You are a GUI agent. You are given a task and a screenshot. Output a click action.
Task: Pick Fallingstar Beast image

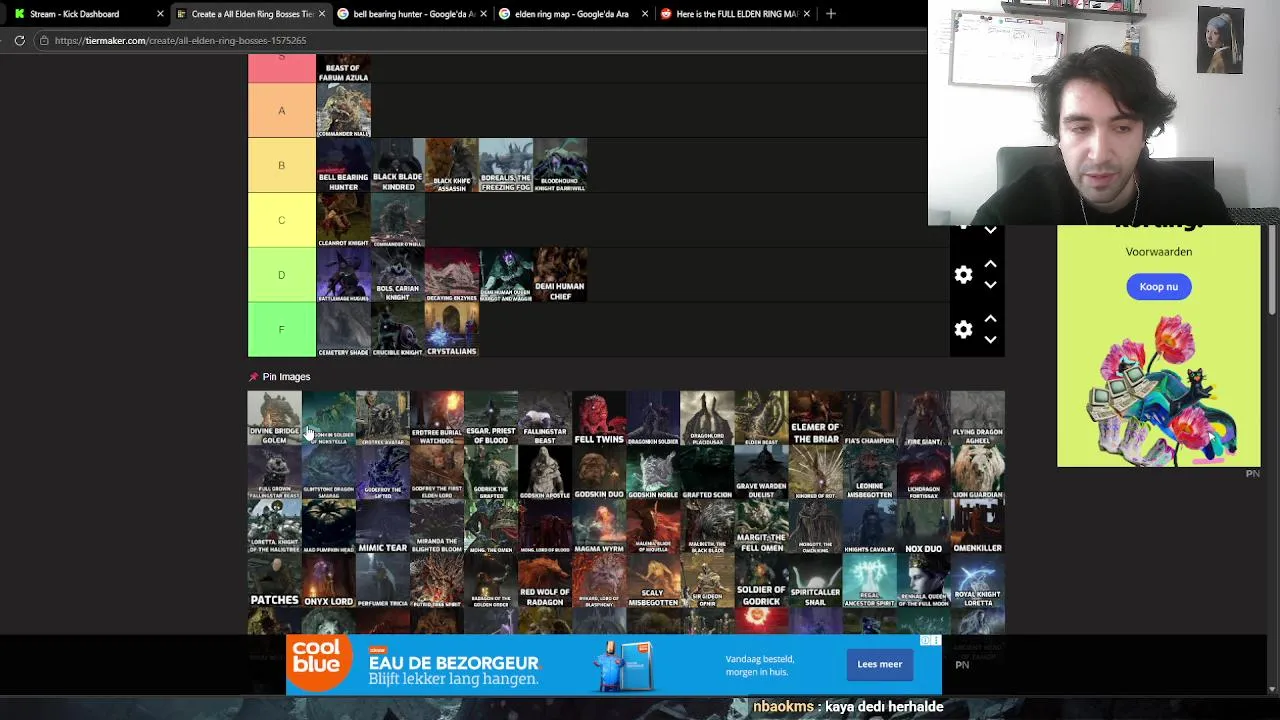pos(544,418)
